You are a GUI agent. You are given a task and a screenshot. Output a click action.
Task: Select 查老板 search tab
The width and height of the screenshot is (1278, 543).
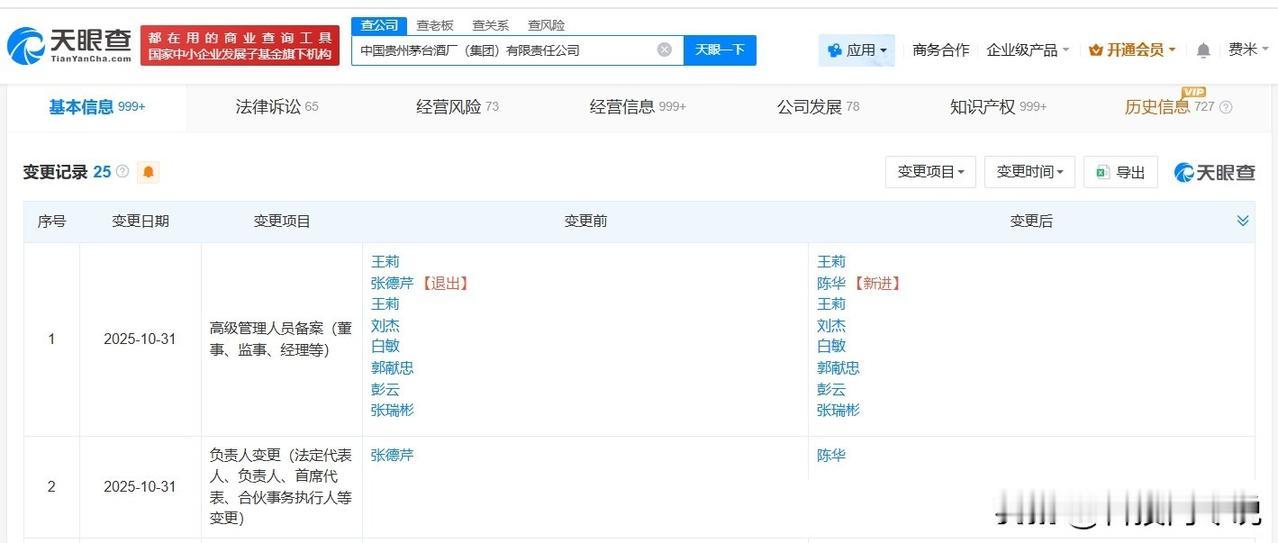coord(435,25)
